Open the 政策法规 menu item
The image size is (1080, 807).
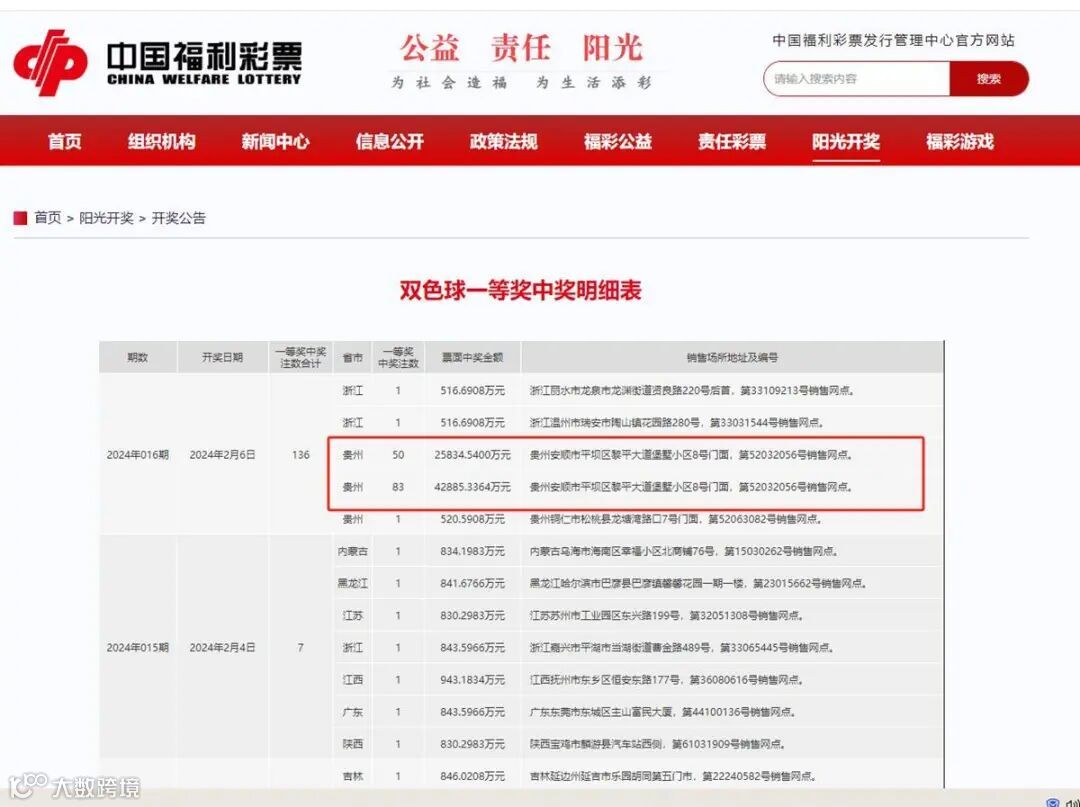tap(503, 142)
